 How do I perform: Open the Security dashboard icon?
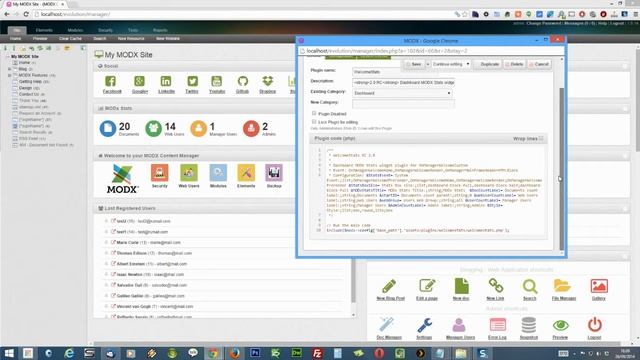click(160, 173)
